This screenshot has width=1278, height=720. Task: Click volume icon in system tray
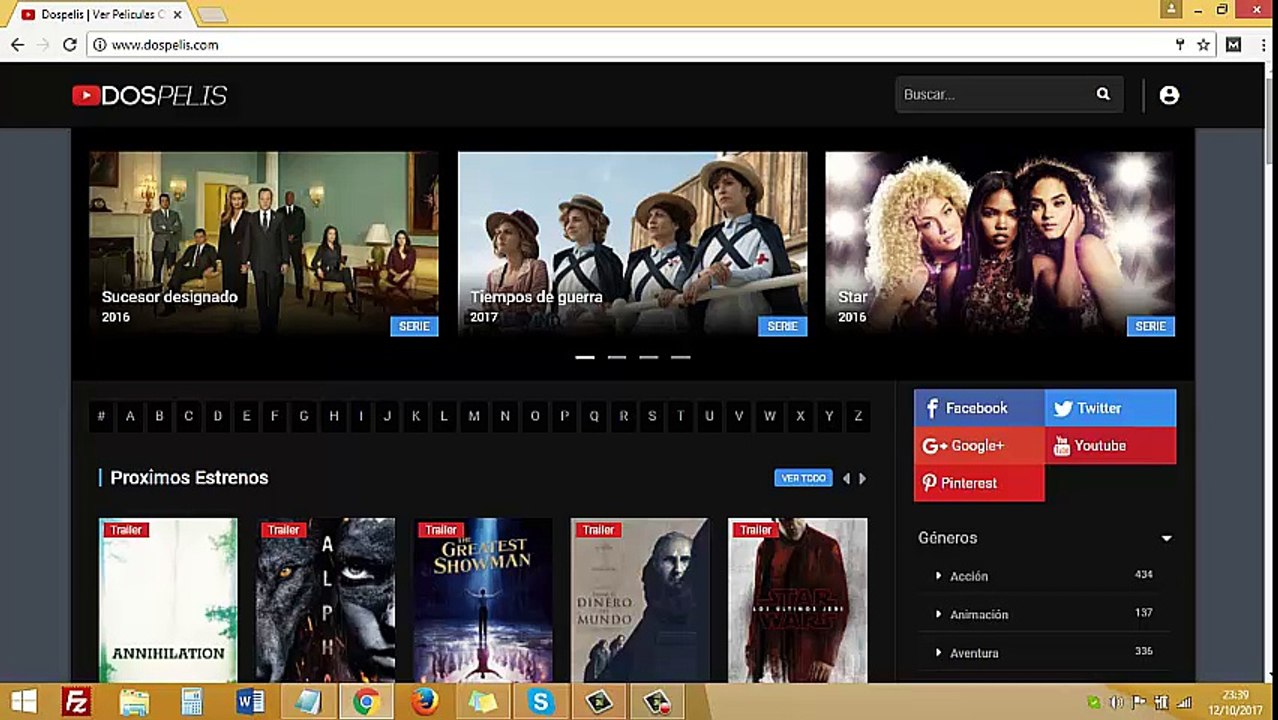[1117, 702]
